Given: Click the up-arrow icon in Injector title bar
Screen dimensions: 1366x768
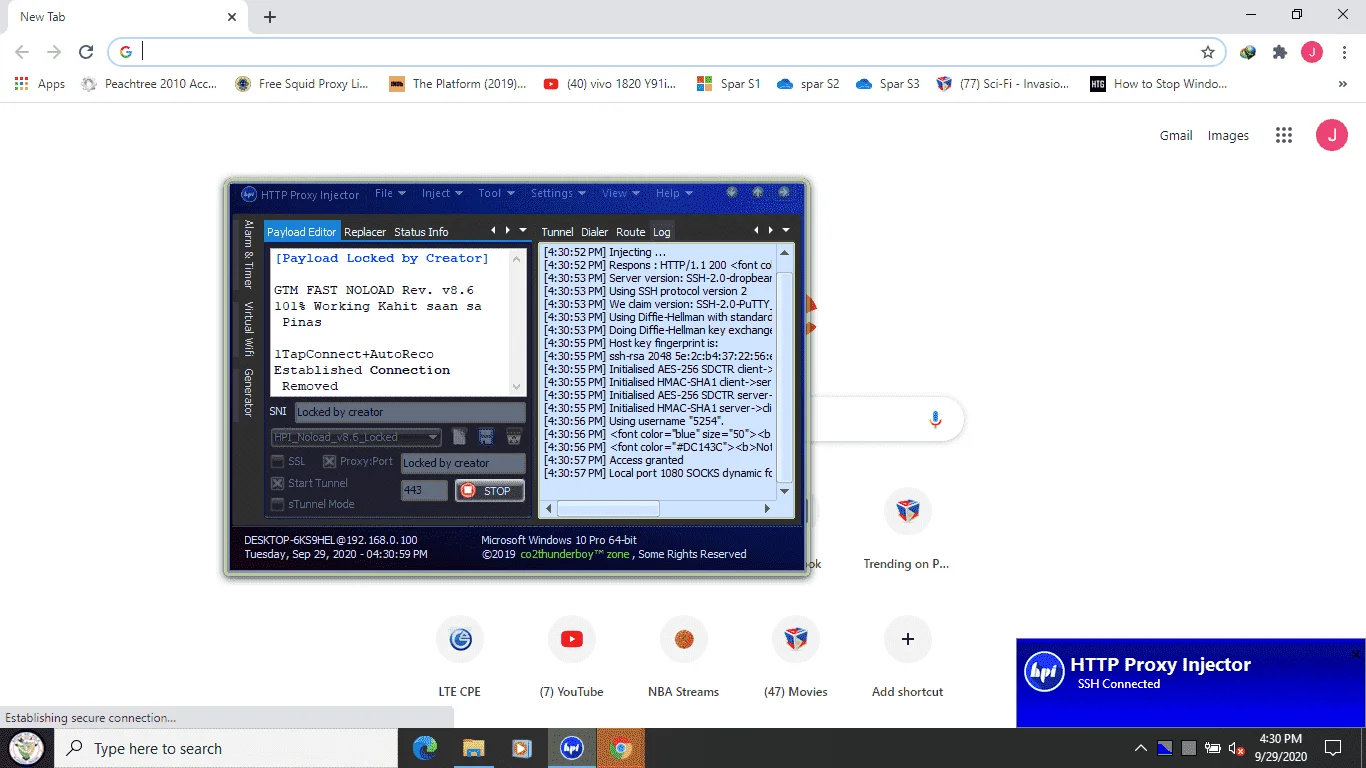Looking at the screenshot, I should click(x=758, y=192).
